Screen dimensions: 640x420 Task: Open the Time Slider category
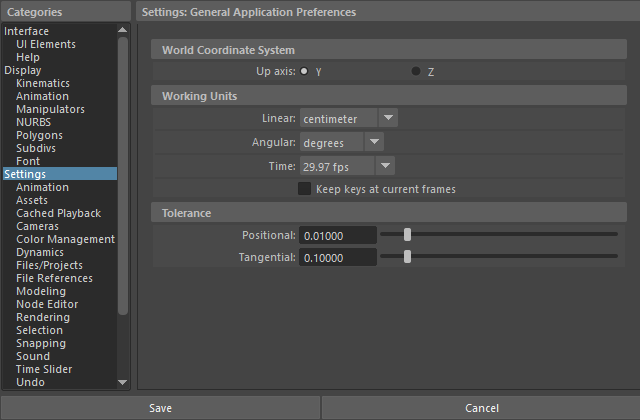coord(44,369)
